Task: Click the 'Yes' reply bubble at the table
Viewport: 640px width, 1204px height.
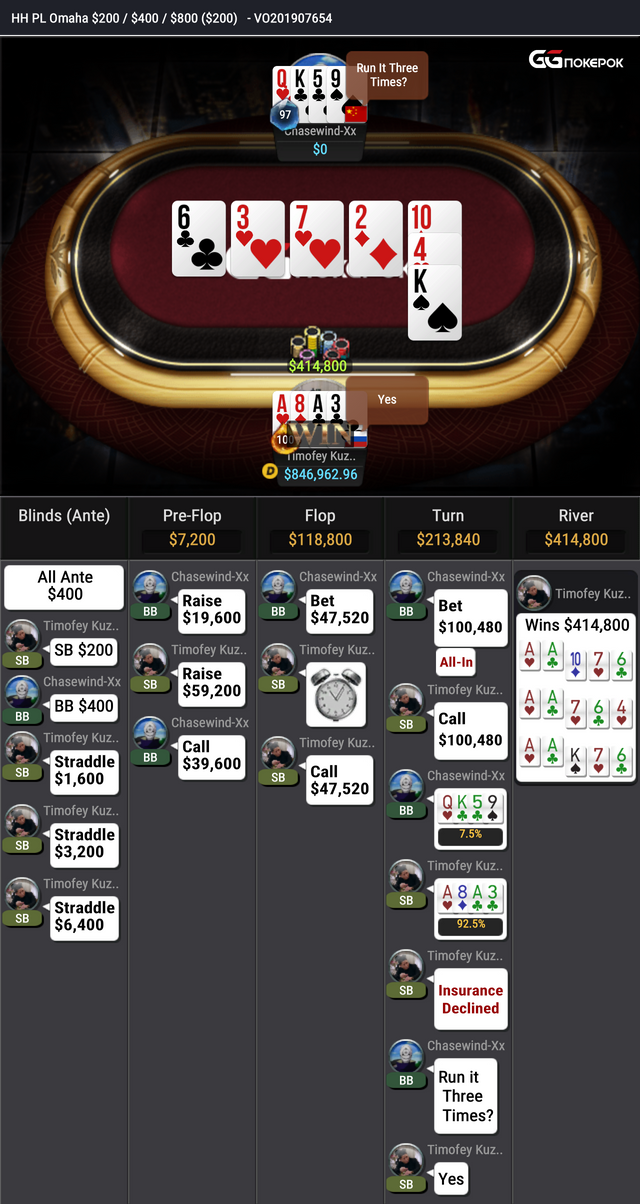Action: click(x=387, y=399)
